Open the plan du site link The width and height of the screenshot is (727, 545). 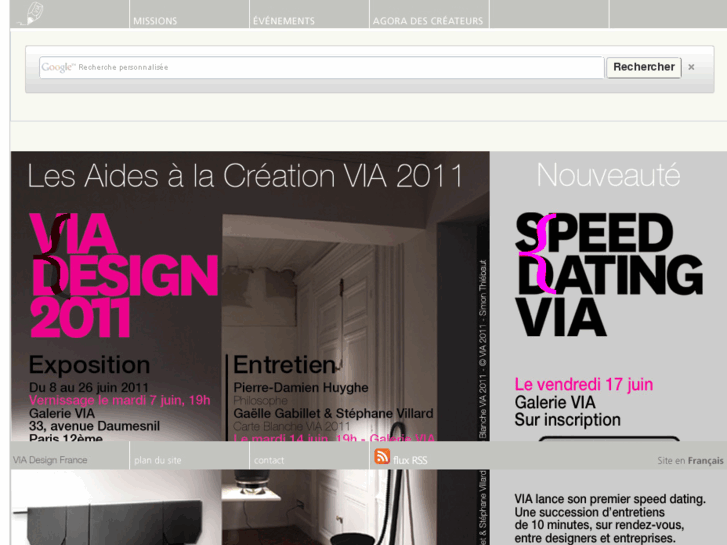coord(158,460)
